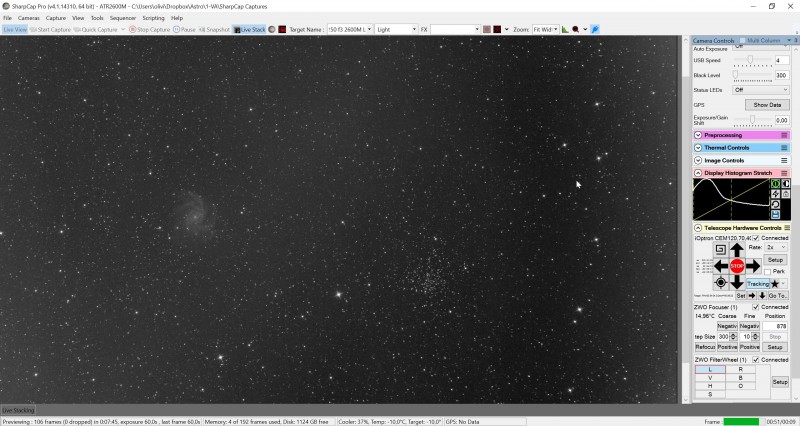Toggle the iOptron mount Connected checkbox
The image size is (800, 426).
[x=756, y=238]
